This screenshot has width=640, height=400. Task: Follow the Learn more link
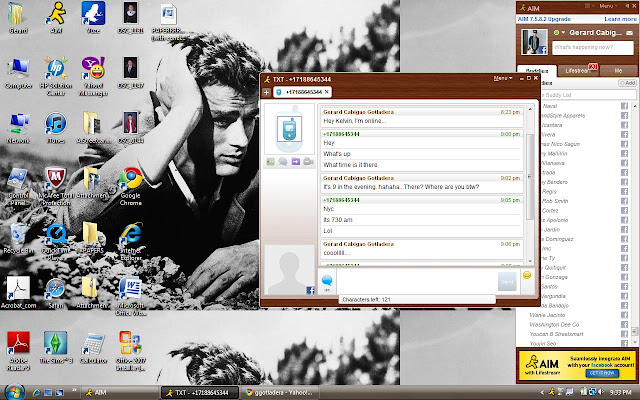(x=620, y=19)
